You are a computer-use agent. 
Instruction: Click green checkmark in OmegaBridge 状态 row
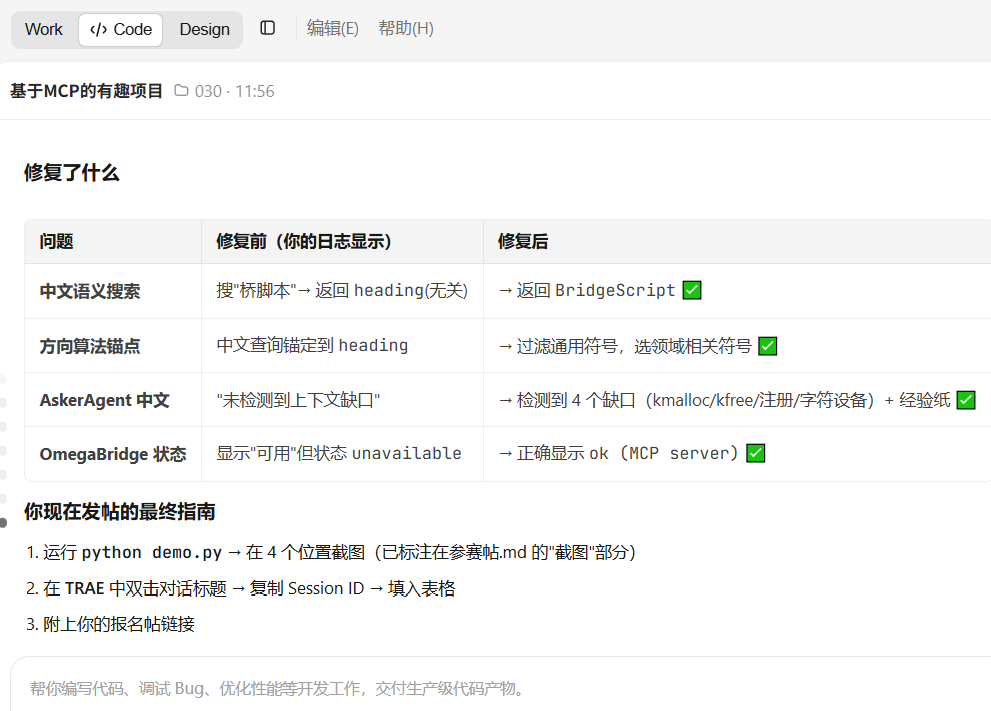[x=755, y=453]
